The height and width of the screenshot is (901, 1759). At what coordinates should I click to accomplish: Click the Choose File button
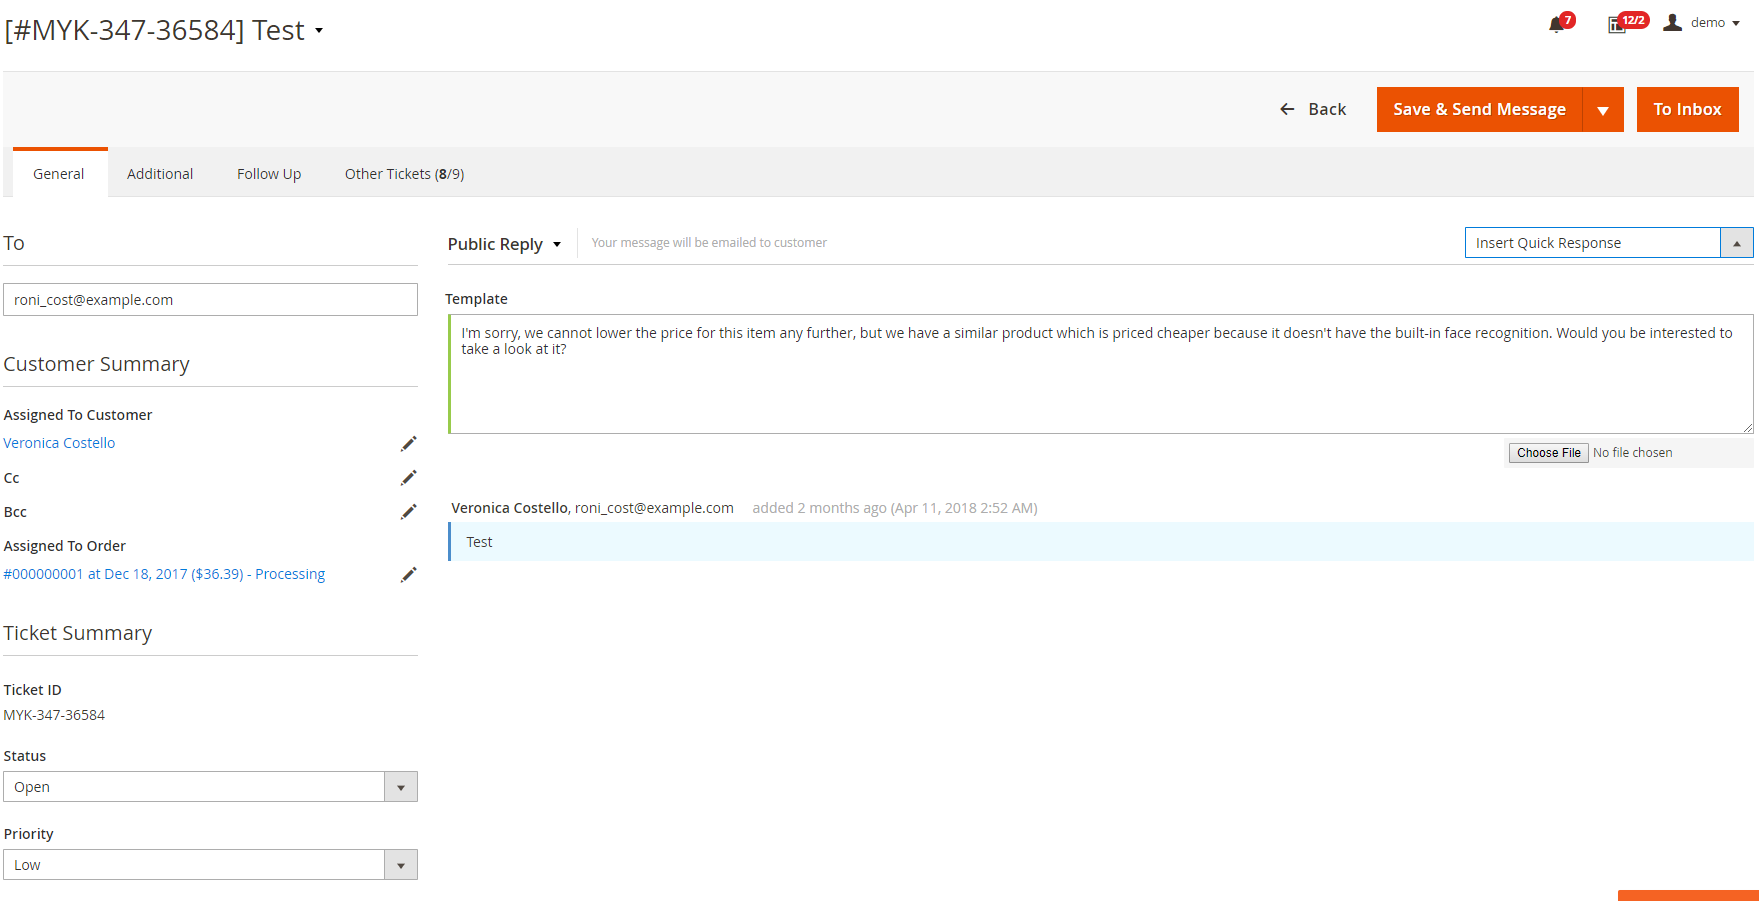tap(1548, 453)
